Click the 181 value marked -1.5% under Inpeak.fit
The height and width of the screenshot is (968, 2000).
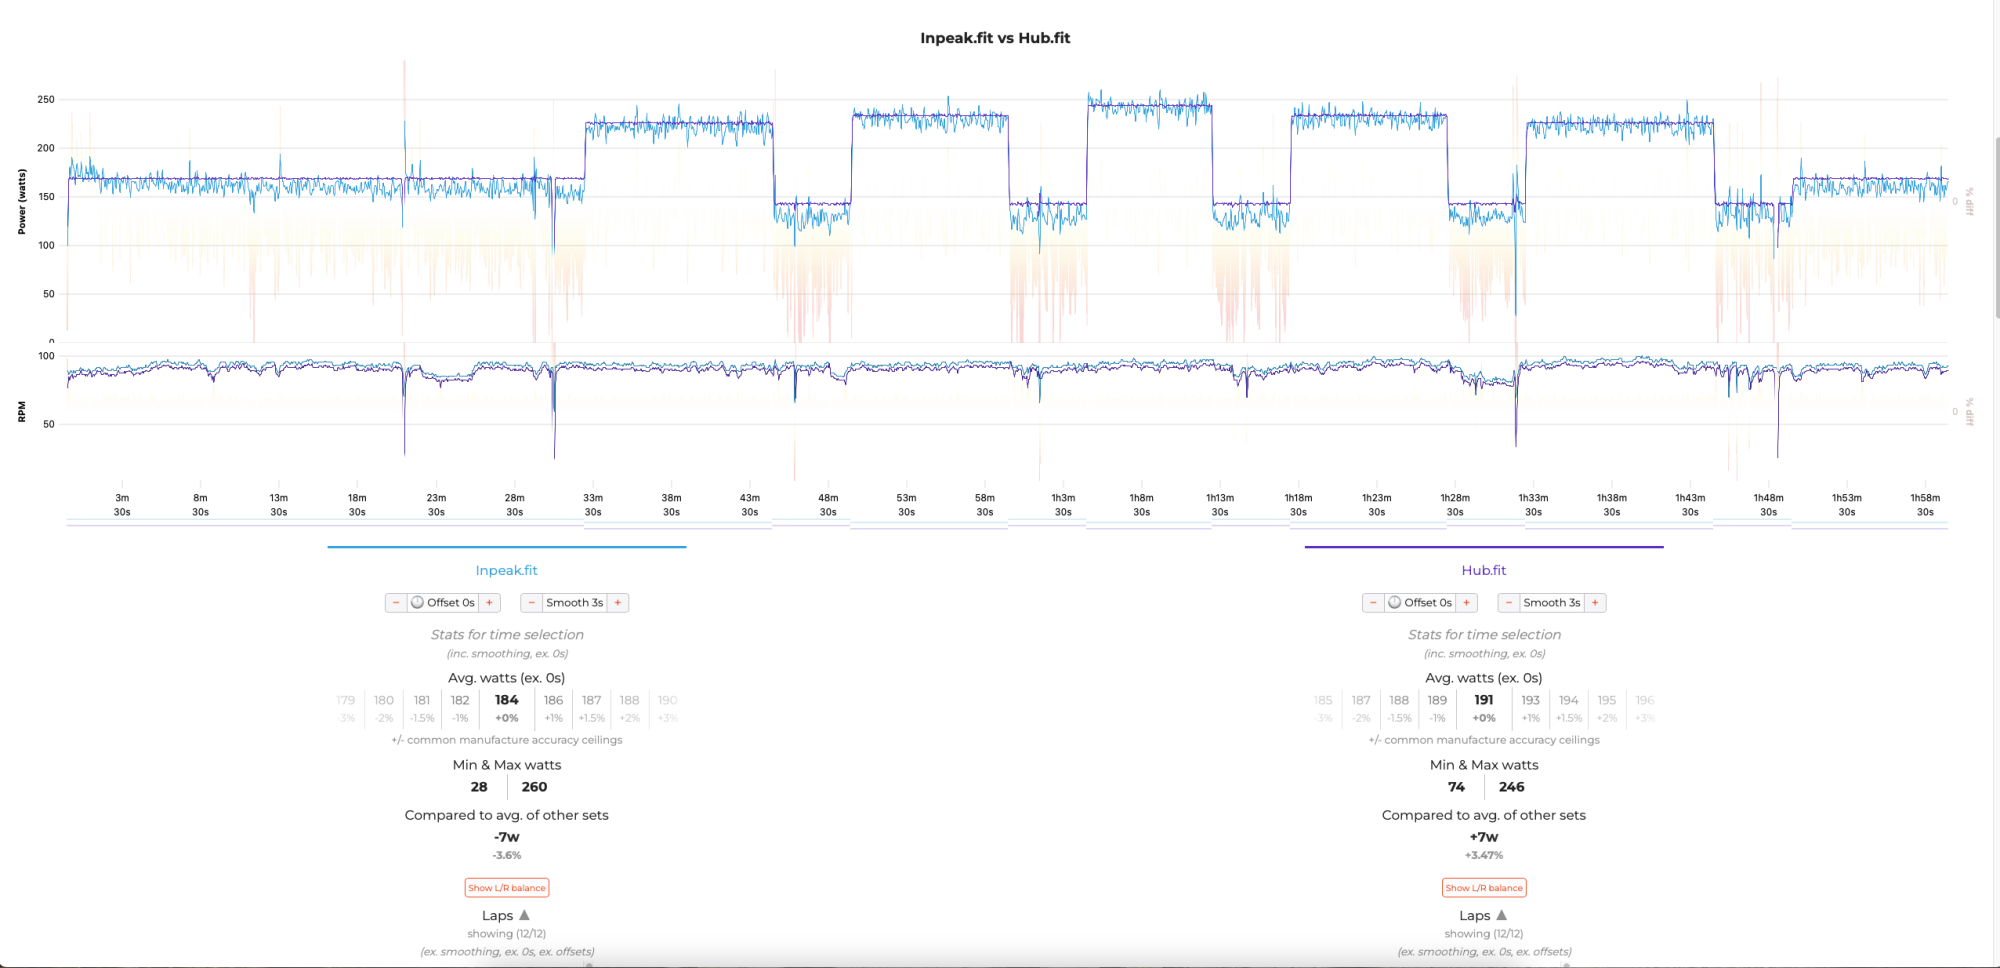pos(422,701)
